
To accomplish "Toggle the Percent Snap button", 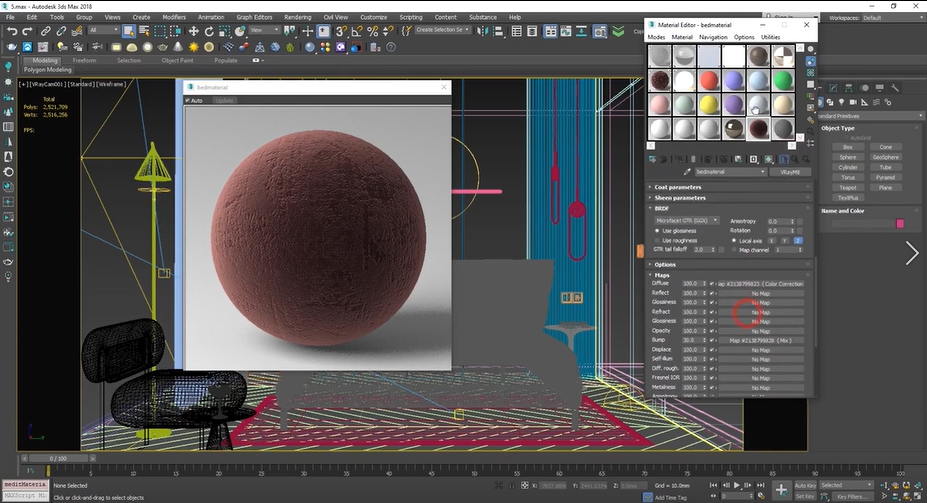I will tap(372, 31).
